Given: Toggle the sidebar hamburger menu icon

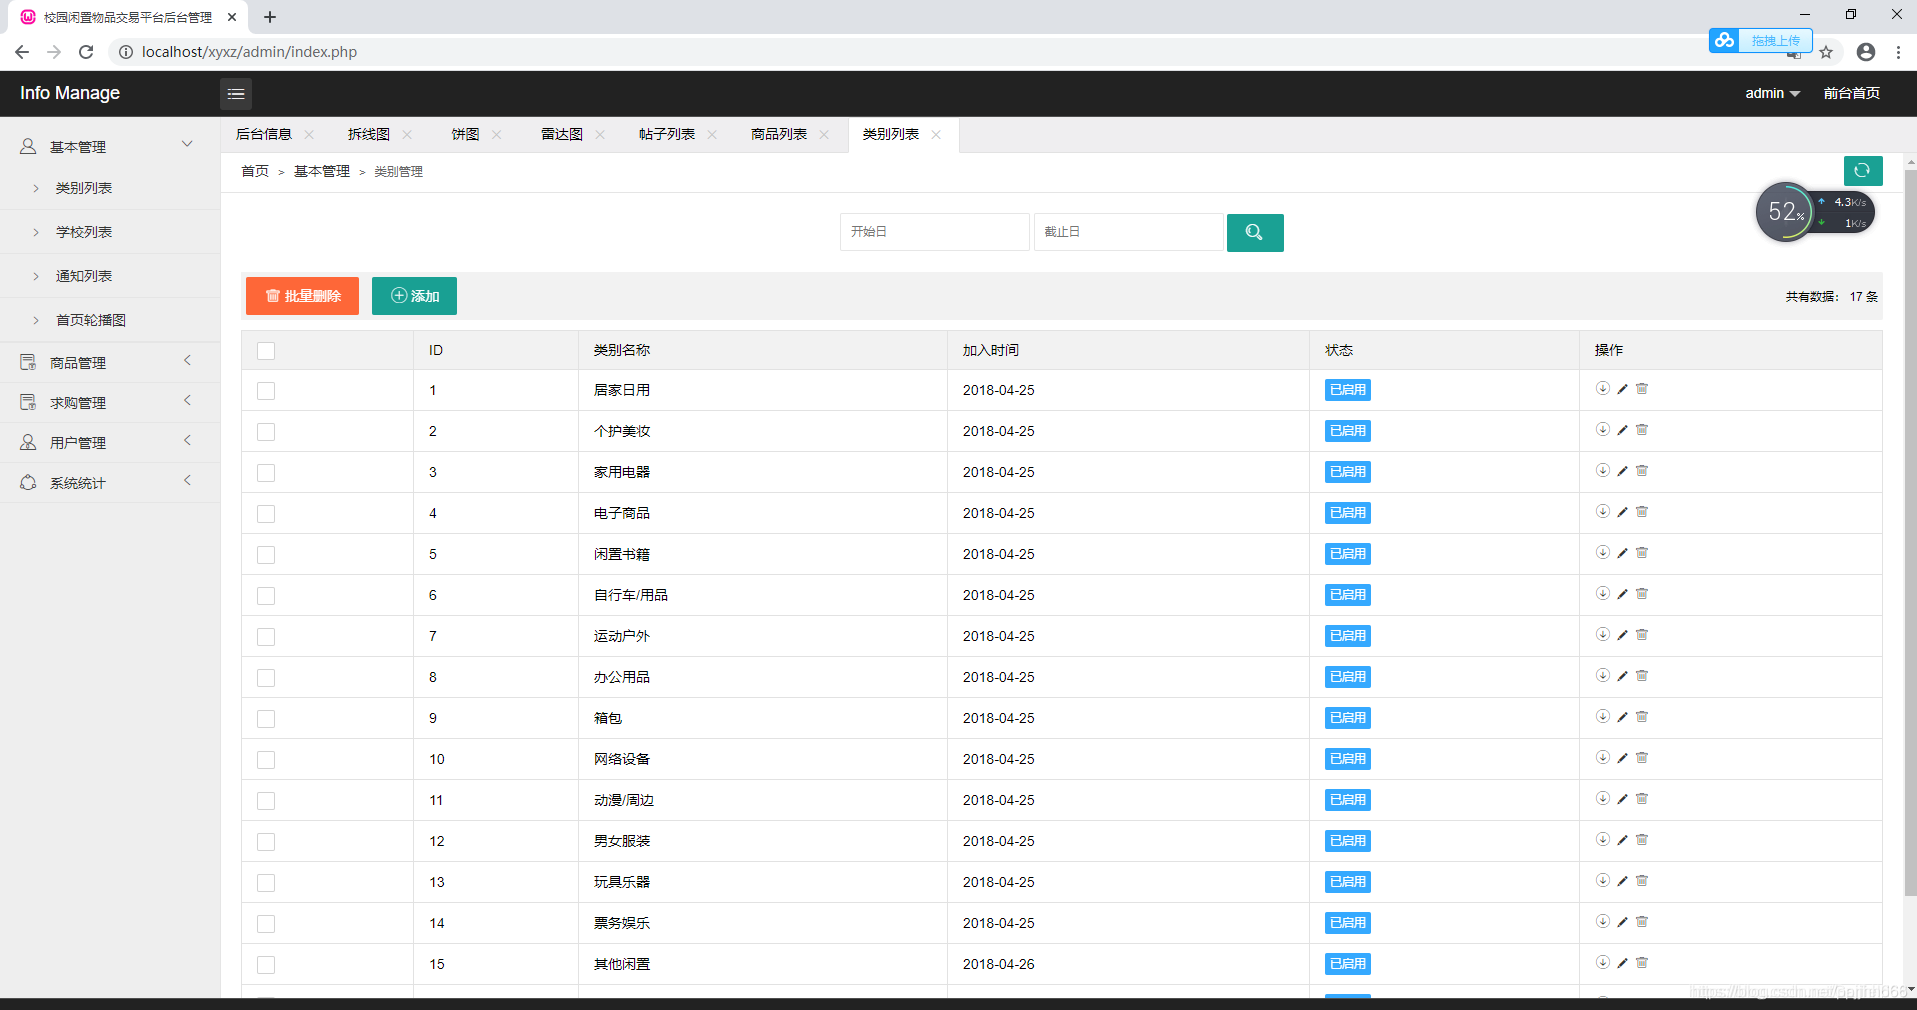Looking at the screenshot, I should tap(236, 94).
